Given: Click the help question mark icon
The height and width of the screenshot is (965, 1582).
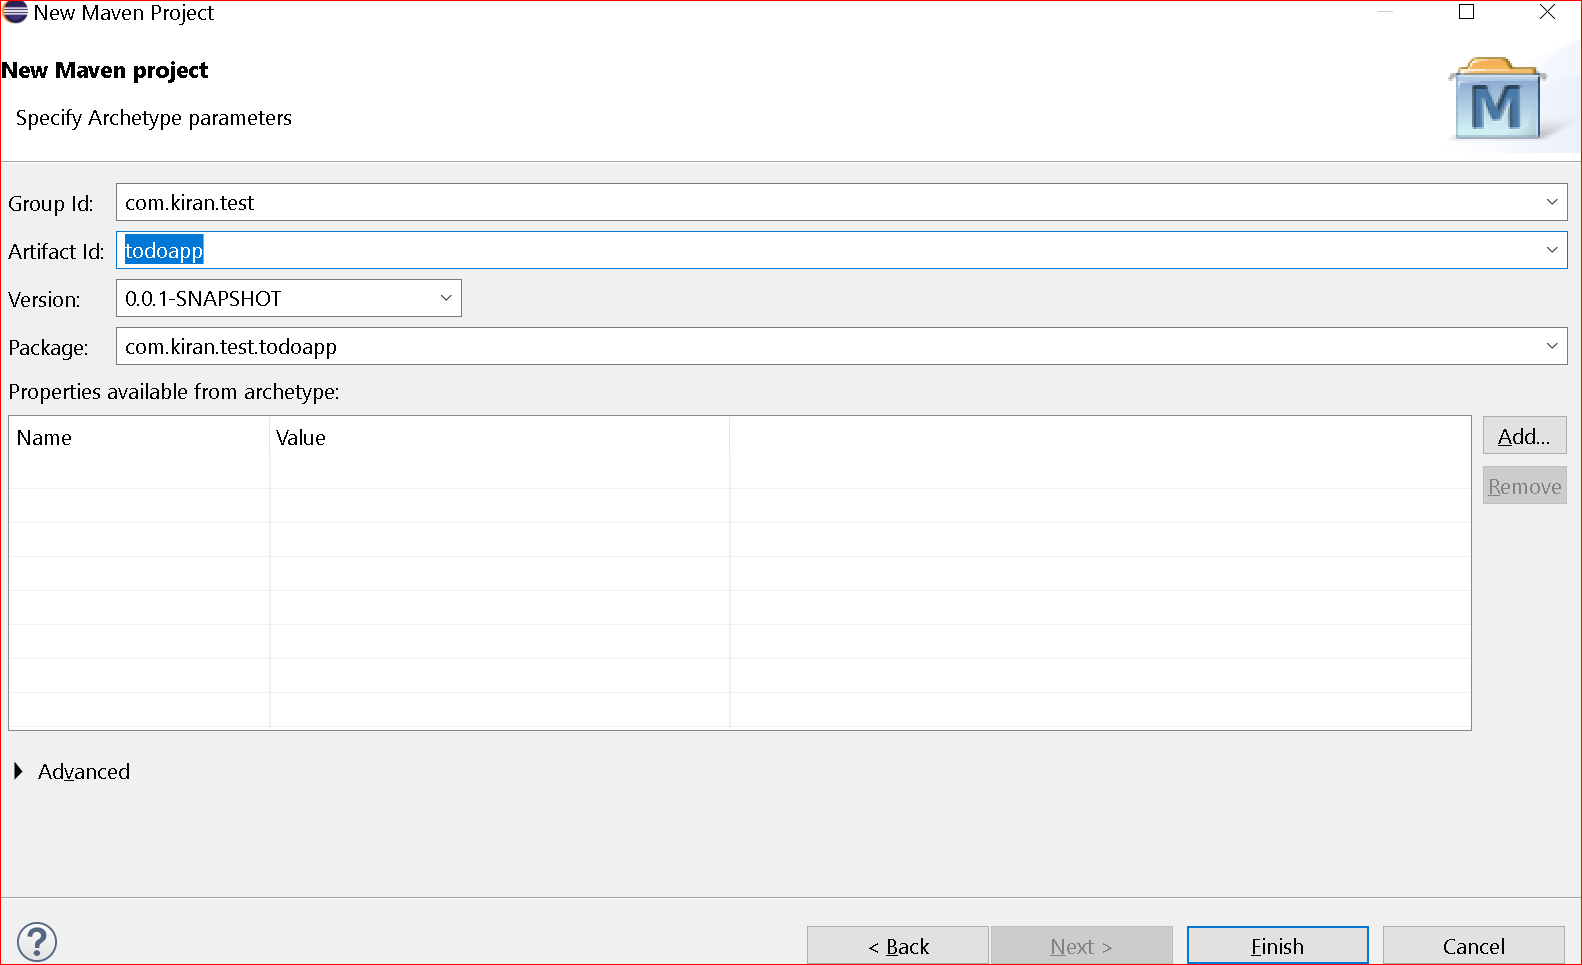Looking at the screenshot, I should click(x=37, y=942).
